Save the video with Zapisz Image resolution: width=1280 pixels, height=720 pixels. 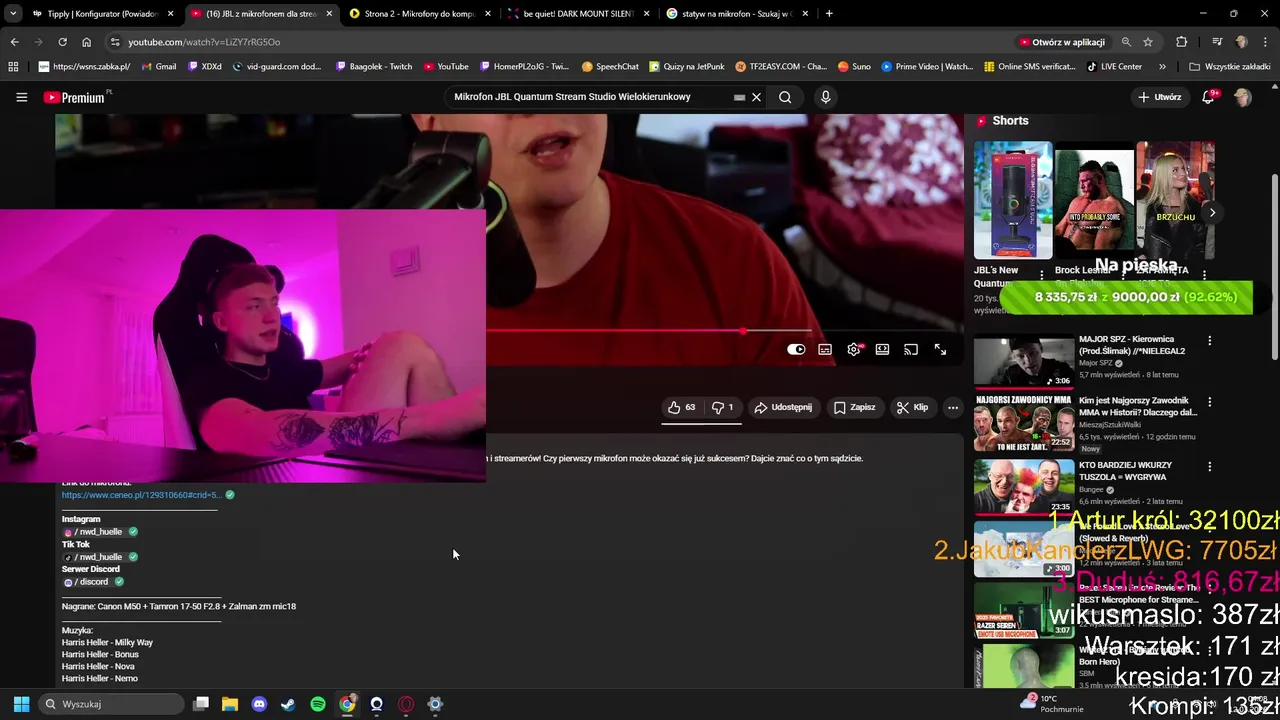(x=854, y=407)
